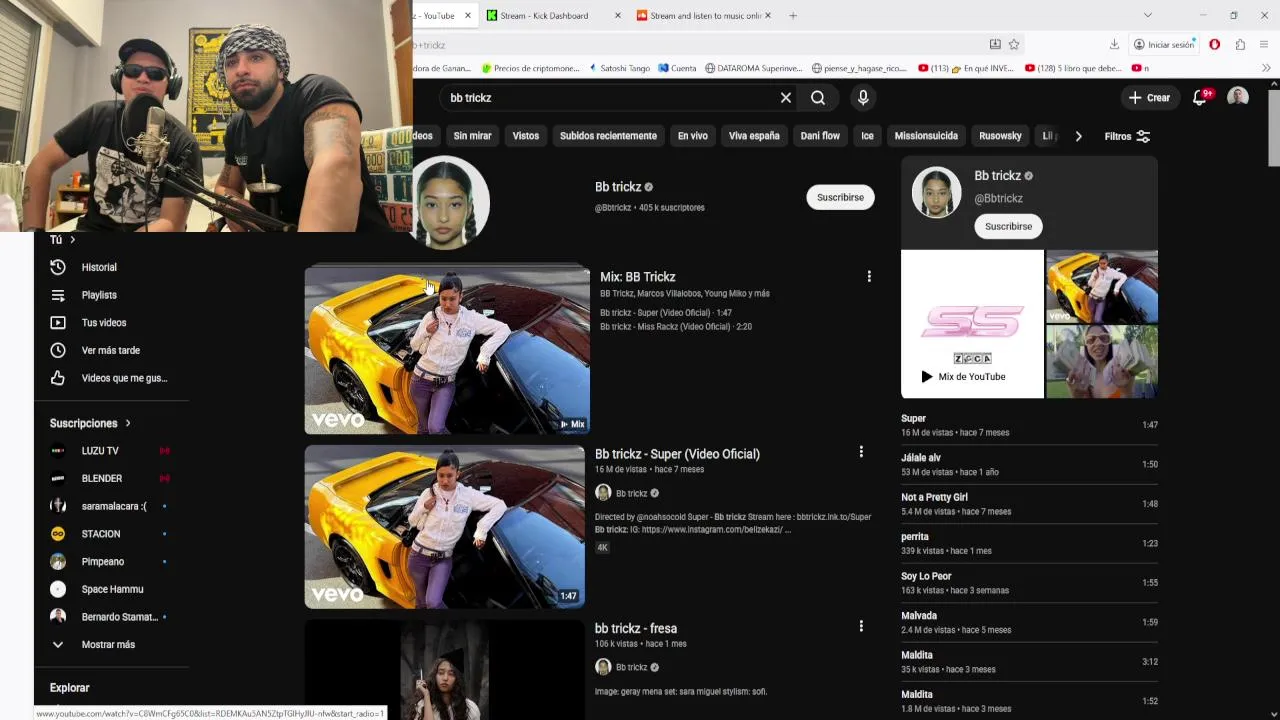Viewport: 1280px width, 720px height.
Task: Play Mix de YouTube in side card
Action: [x=963, y=377]
